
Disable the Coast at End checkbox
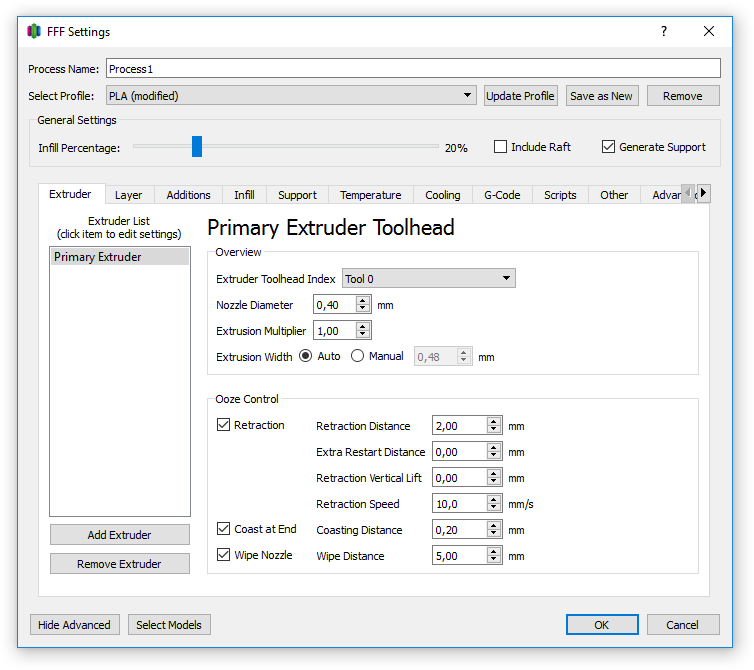coord(224,529)
